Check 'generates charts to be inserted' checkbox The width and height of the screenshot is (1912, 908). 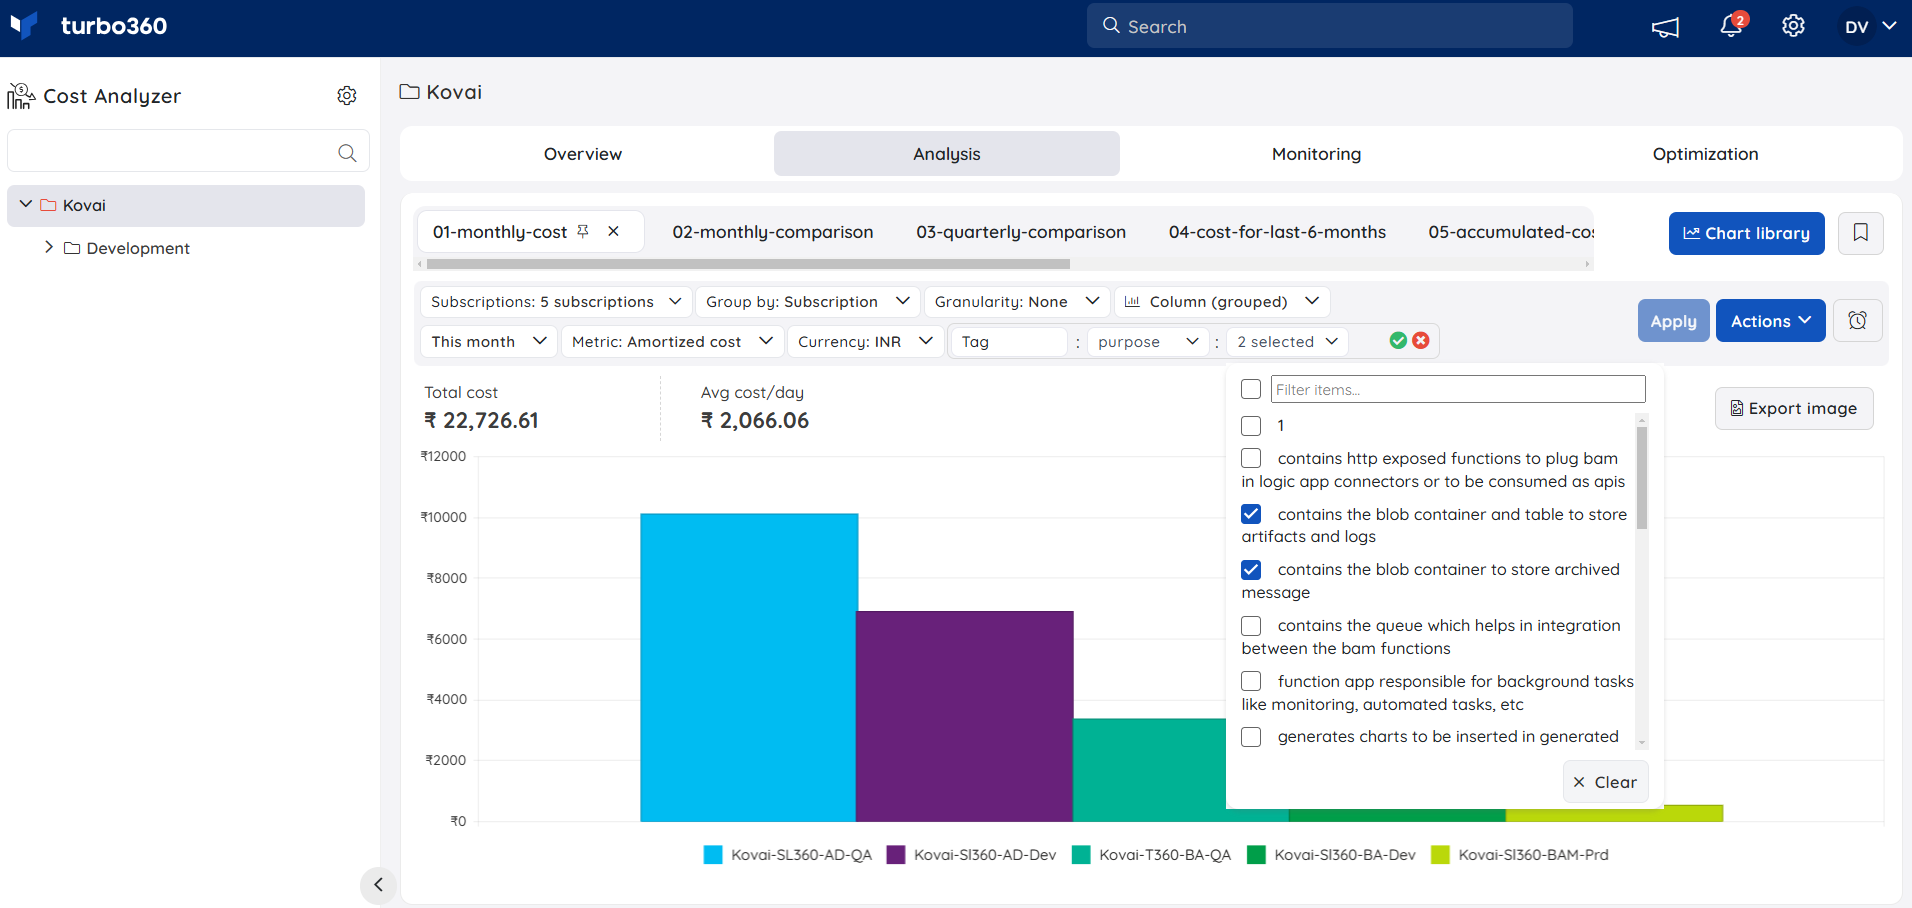[1251, 737]
